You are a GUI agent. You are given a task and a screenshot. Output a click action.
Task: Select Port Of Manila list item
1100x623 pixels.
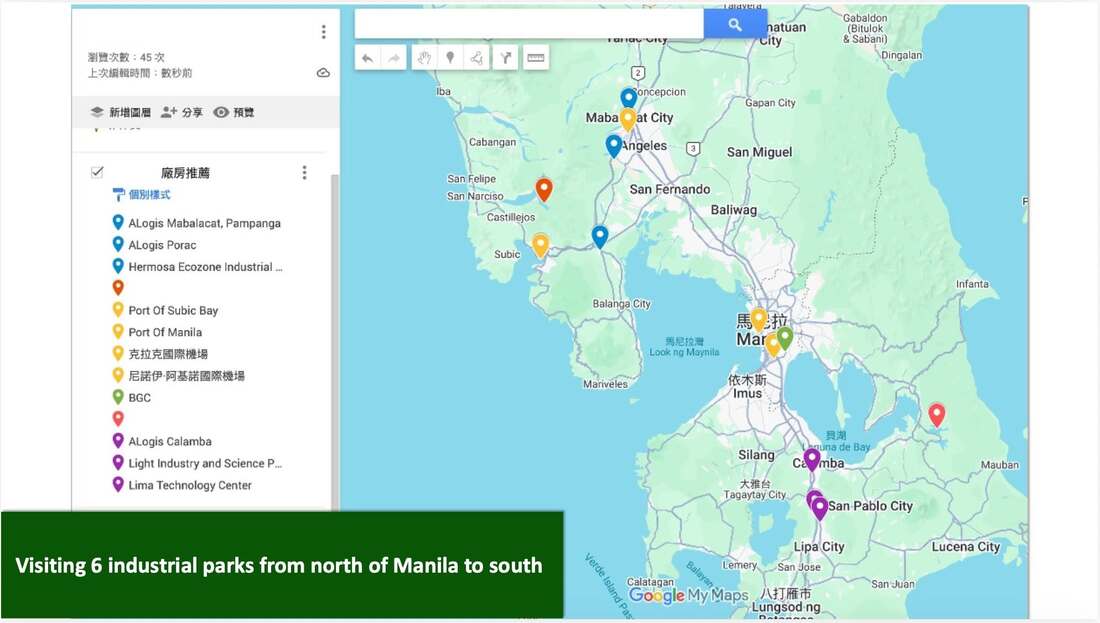pyautogui.click(x=157, y=332)
